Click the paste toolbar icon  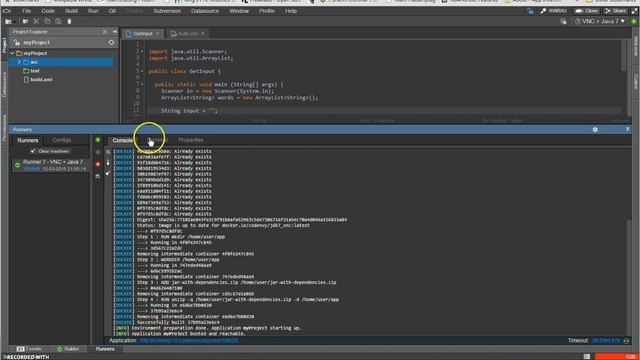click(x=58, y=21)
